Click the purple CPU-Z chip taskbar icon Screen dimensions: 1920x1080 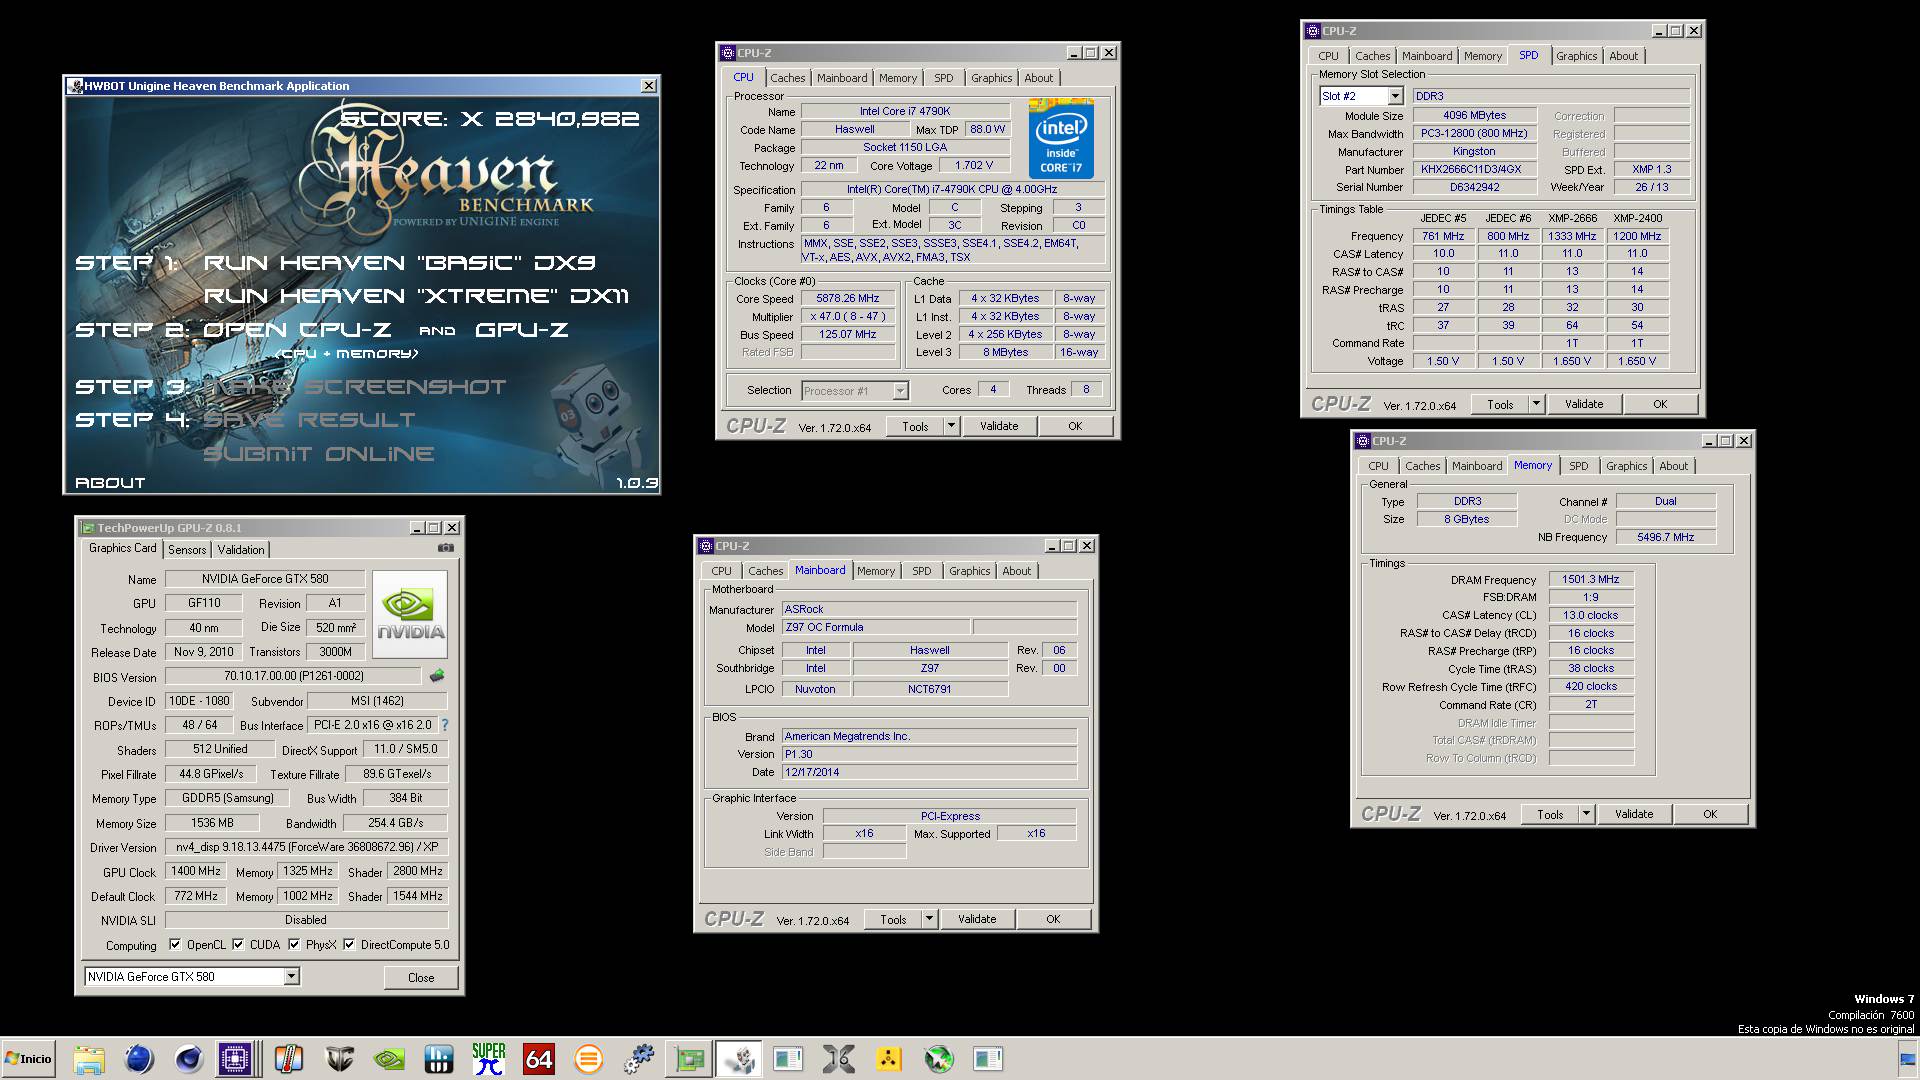[x=235, y=1059]
